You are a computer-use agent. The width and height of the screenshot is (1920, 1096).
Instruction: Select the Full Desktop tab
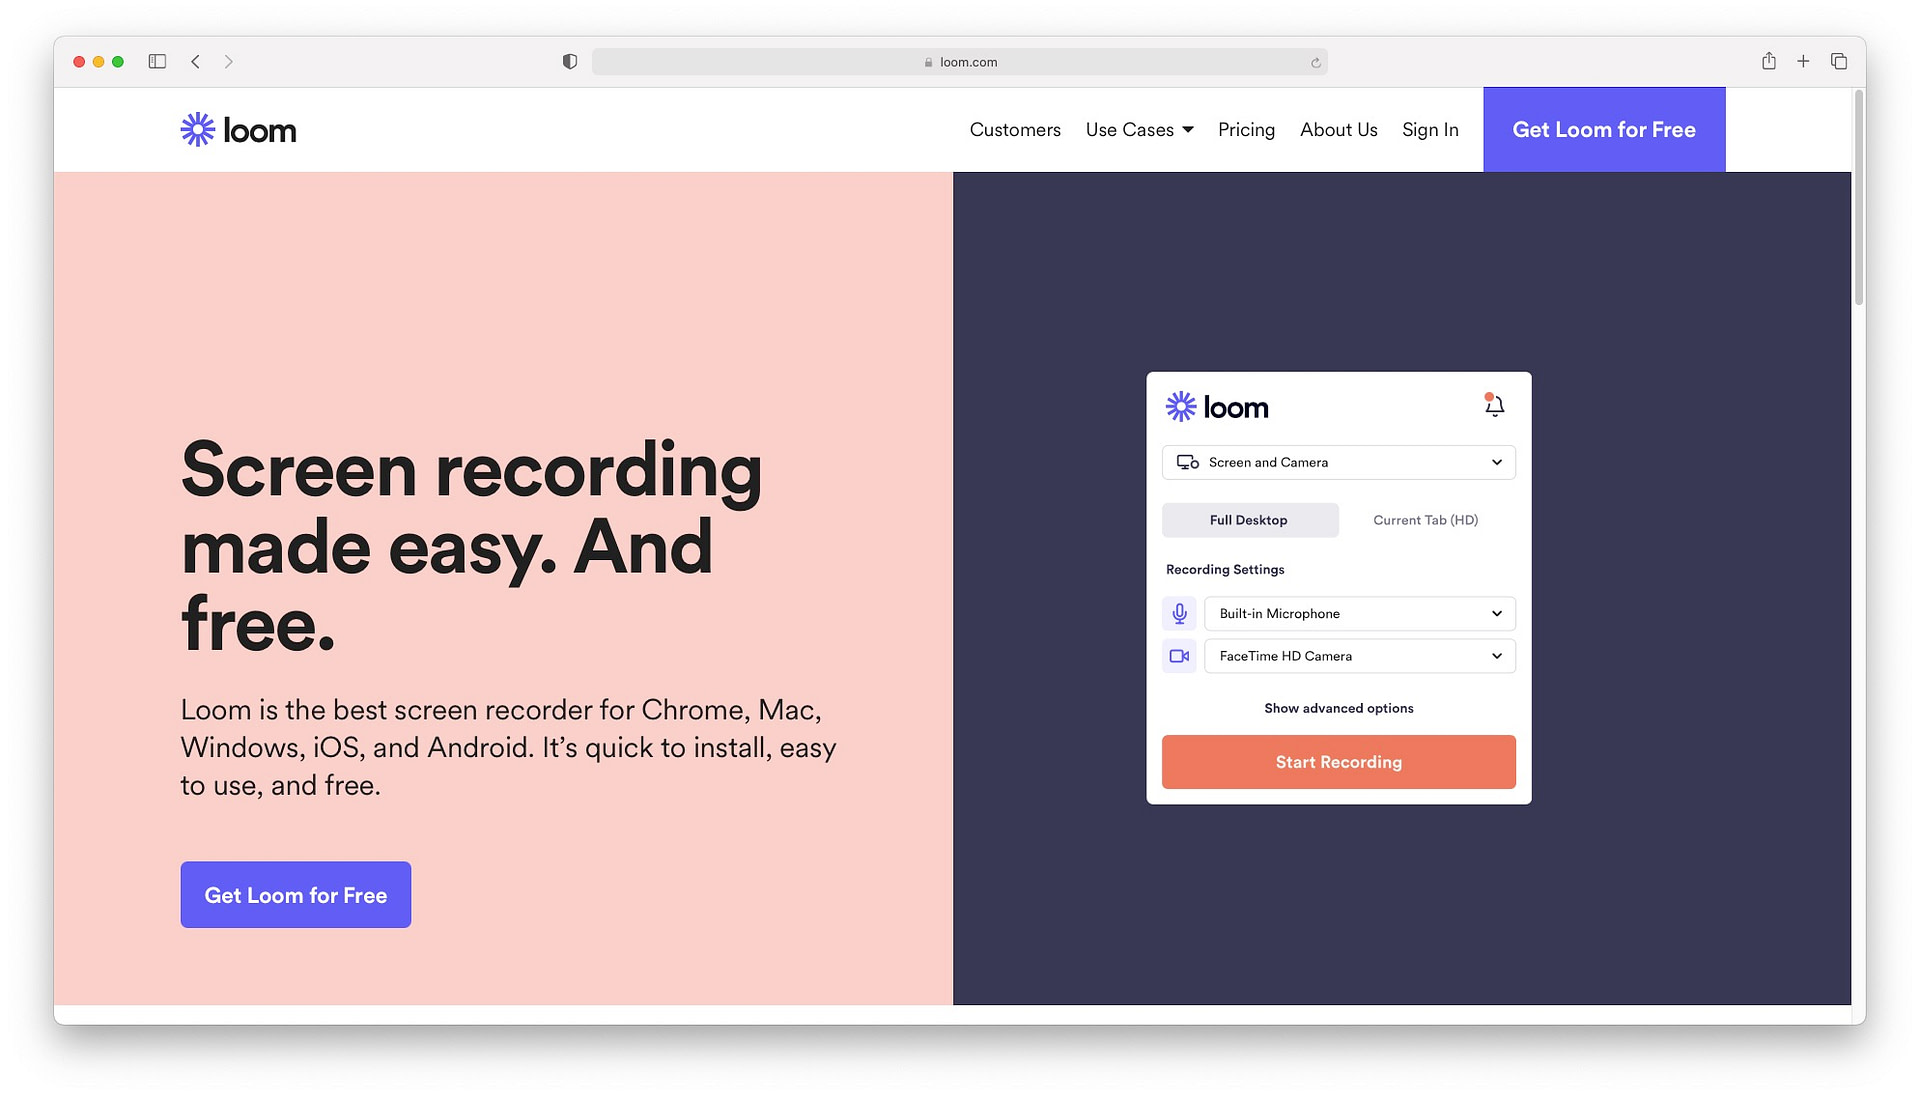[x=1249, y=520]
